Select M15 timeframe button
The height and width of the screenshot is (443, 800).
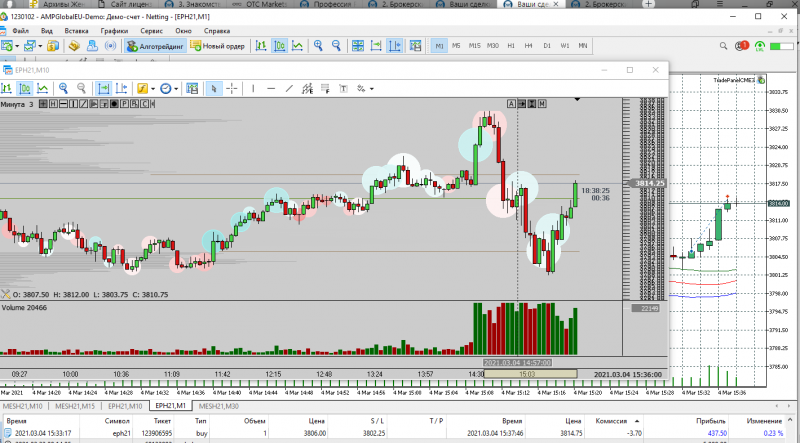[x=474, y=46]
